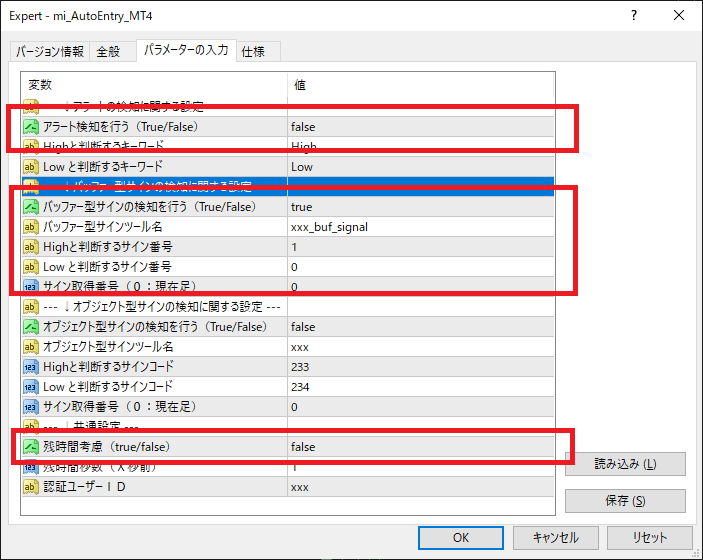
Task: Click the icon beside オブジェクト型サインの検知を行う
Action: coord(31,327)
